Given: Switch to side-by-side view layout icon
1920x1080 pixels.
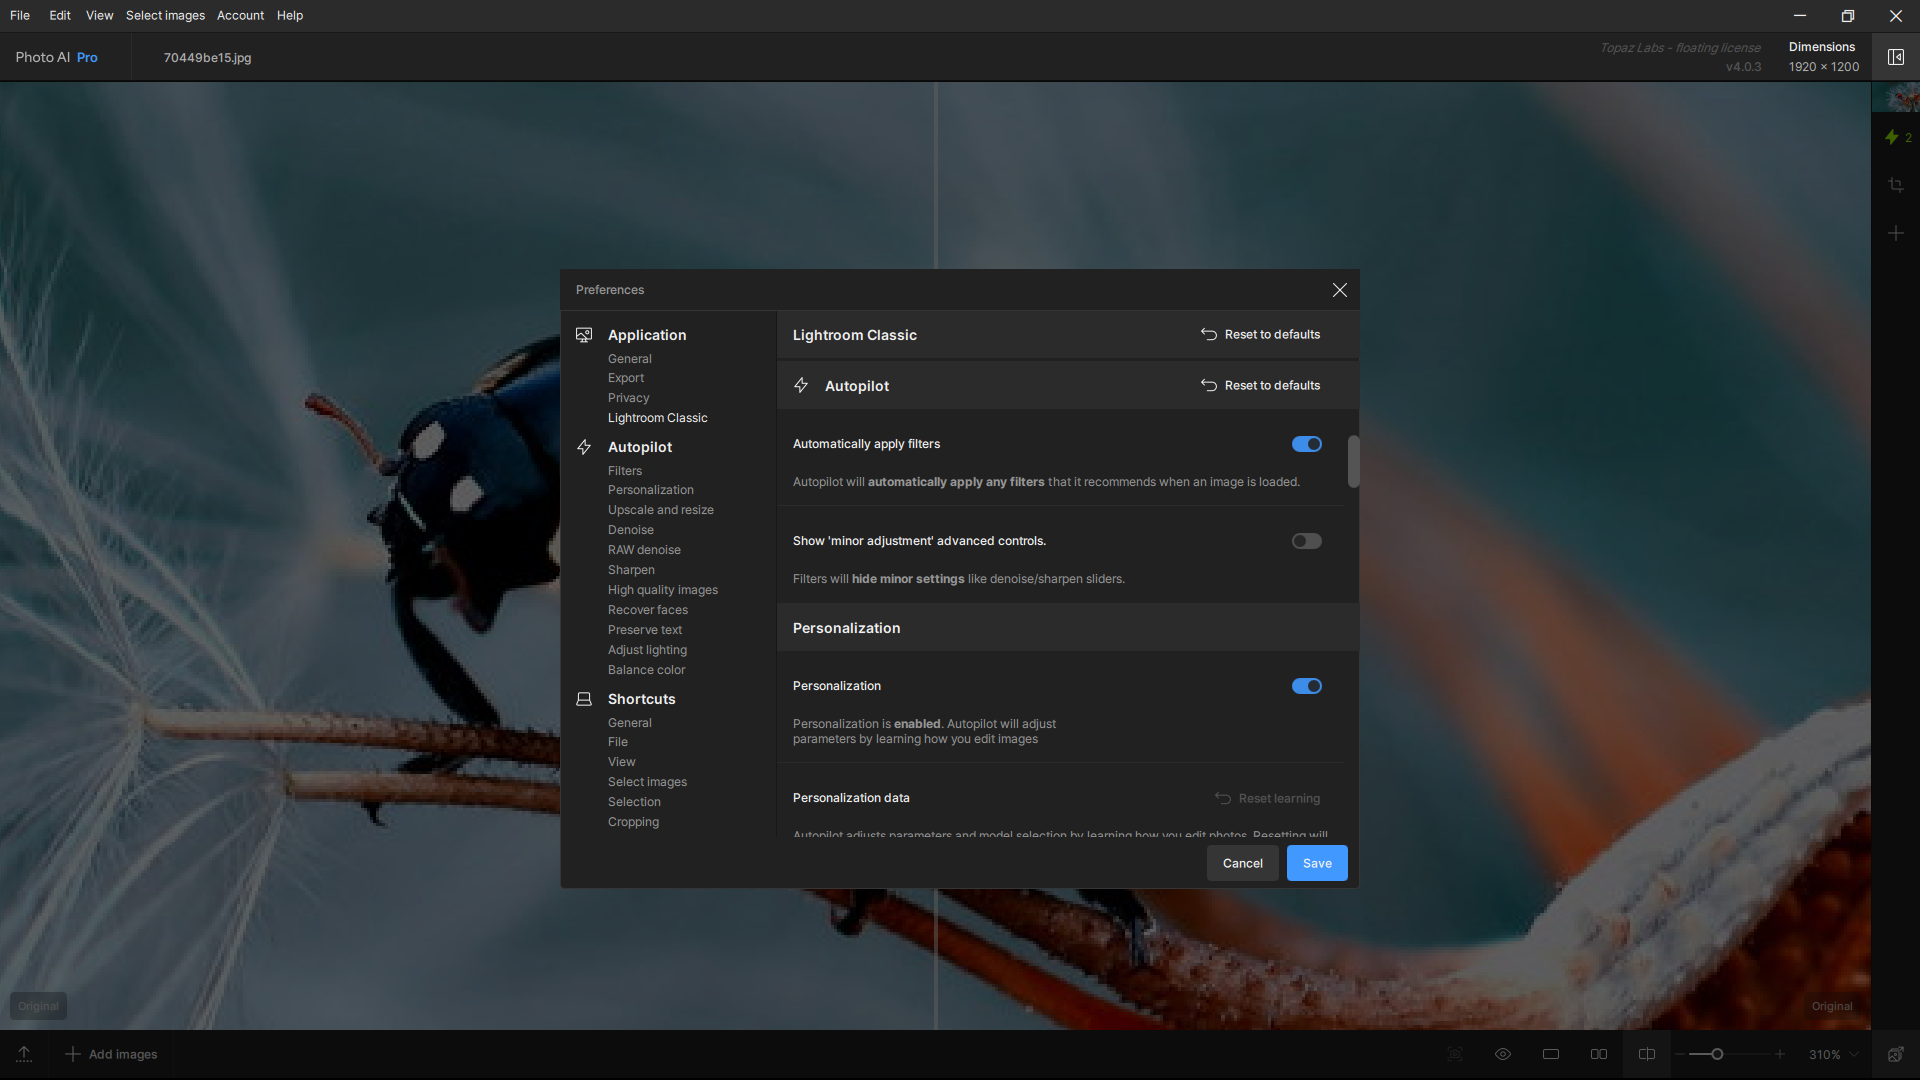Looking at the screenshot, I should (x=1599, y=1054).
